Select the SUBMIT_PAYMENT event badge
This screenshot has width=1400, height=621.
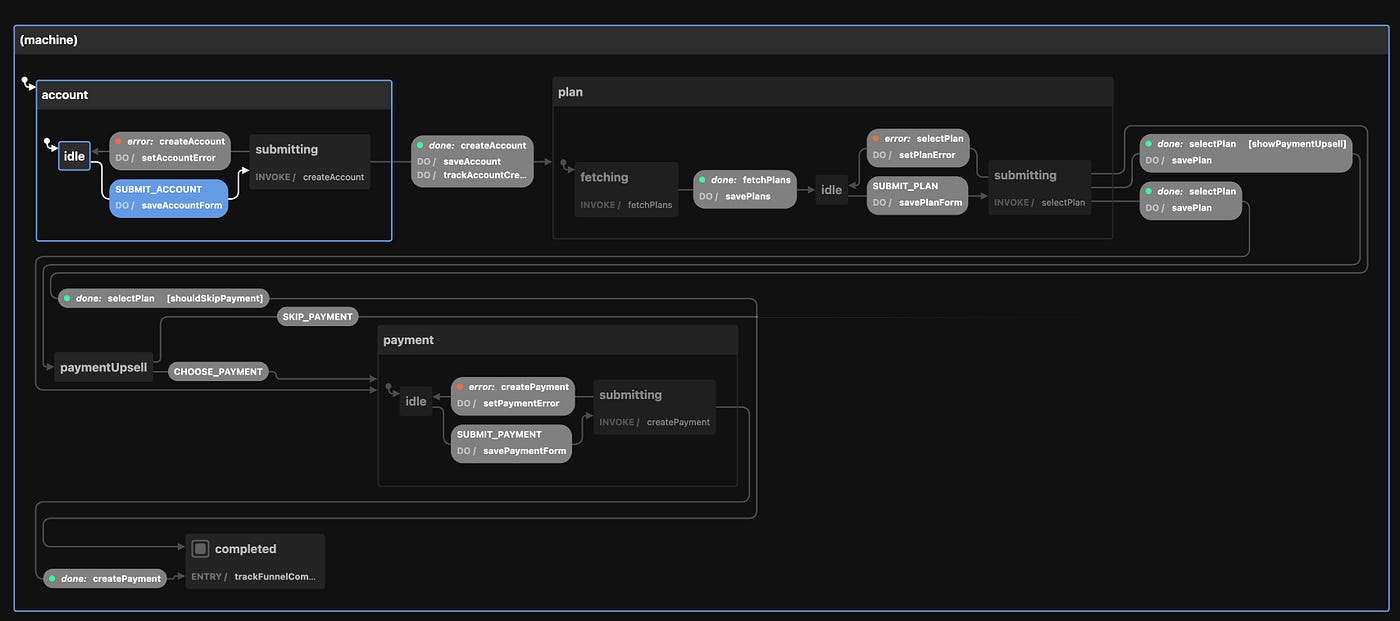500,434
